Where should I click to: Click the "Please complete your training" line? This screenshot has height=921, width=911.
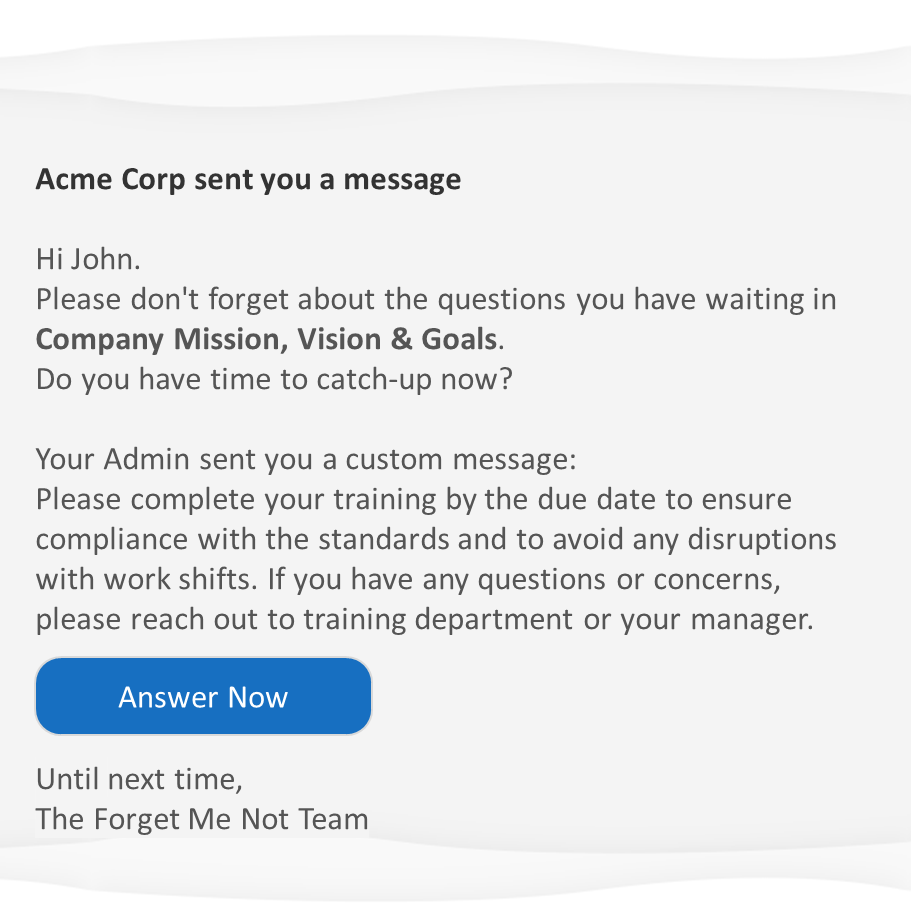413,500
